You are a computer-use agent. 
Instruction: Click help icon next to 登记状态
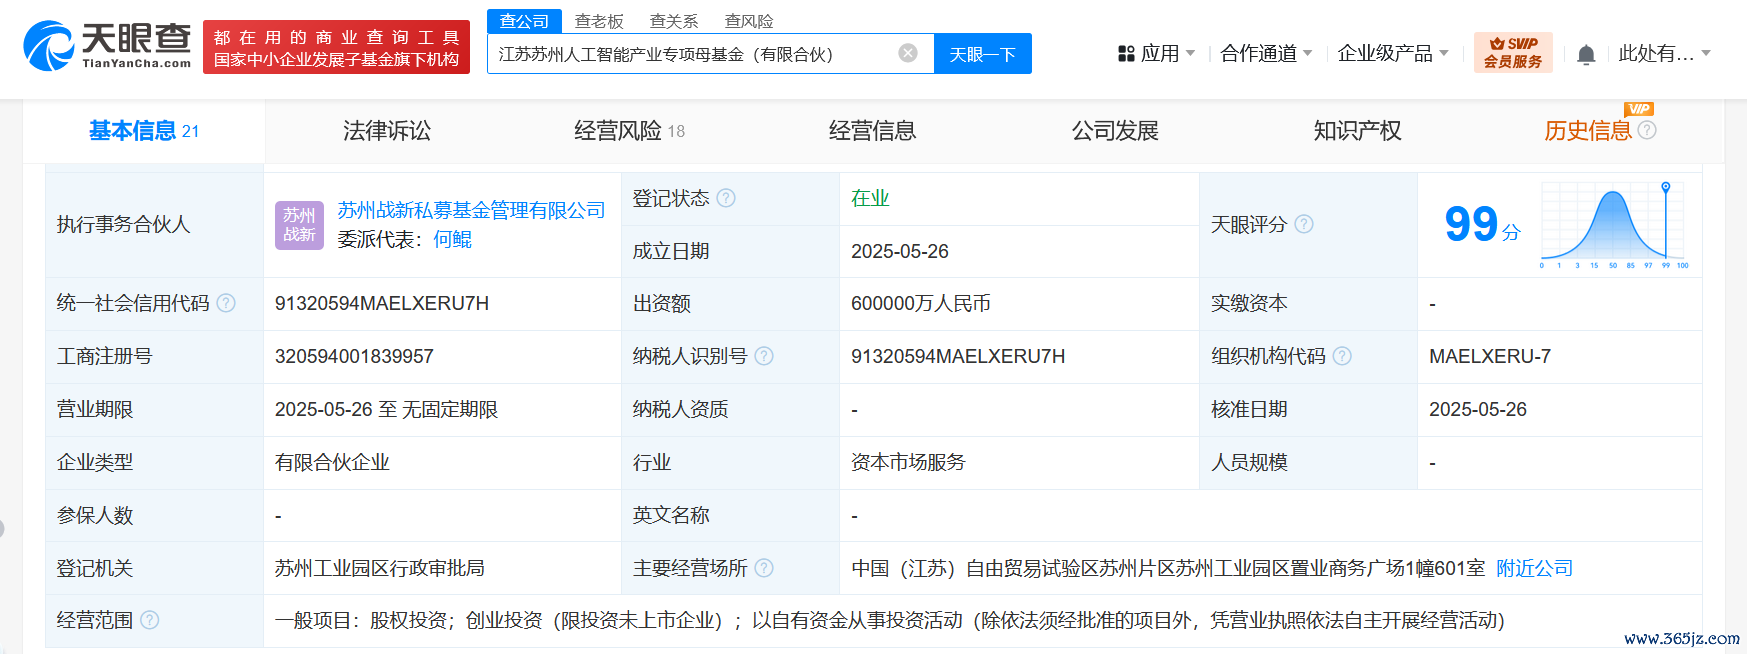coord(726,198)
